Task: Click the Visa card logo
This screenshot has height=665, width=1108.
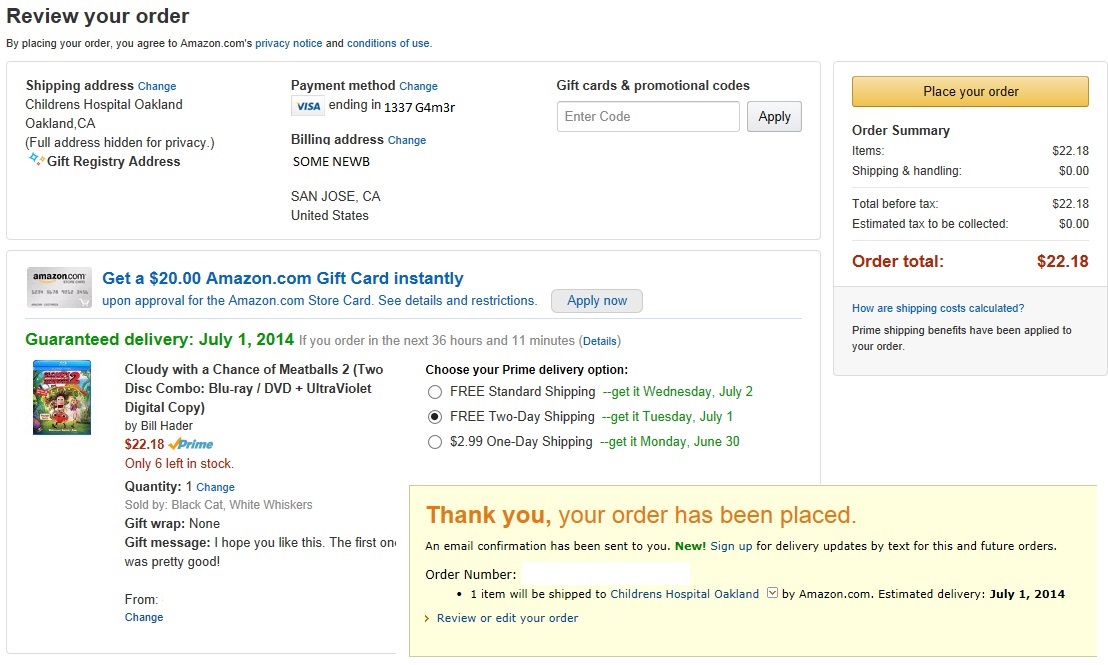Action: coord(308,106)
